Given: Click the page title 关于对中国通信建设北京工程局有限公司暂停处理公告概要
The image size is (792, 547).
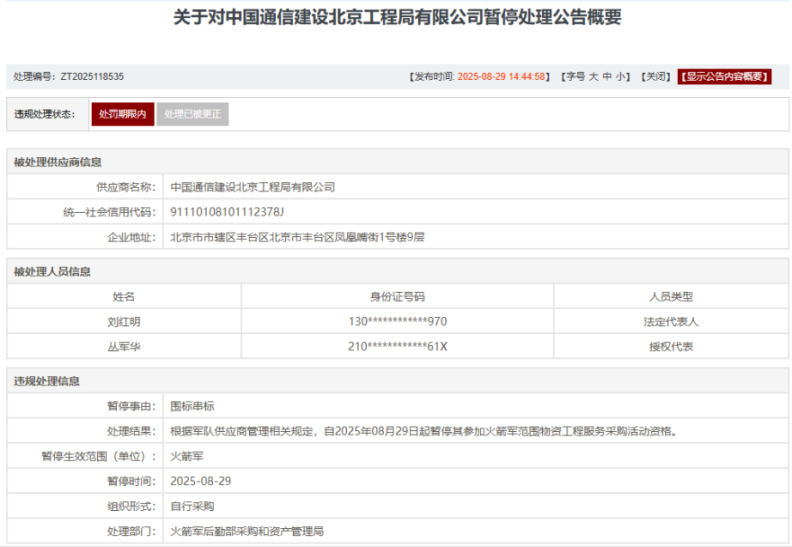Looking at the screenshot, I should (397, 17).
